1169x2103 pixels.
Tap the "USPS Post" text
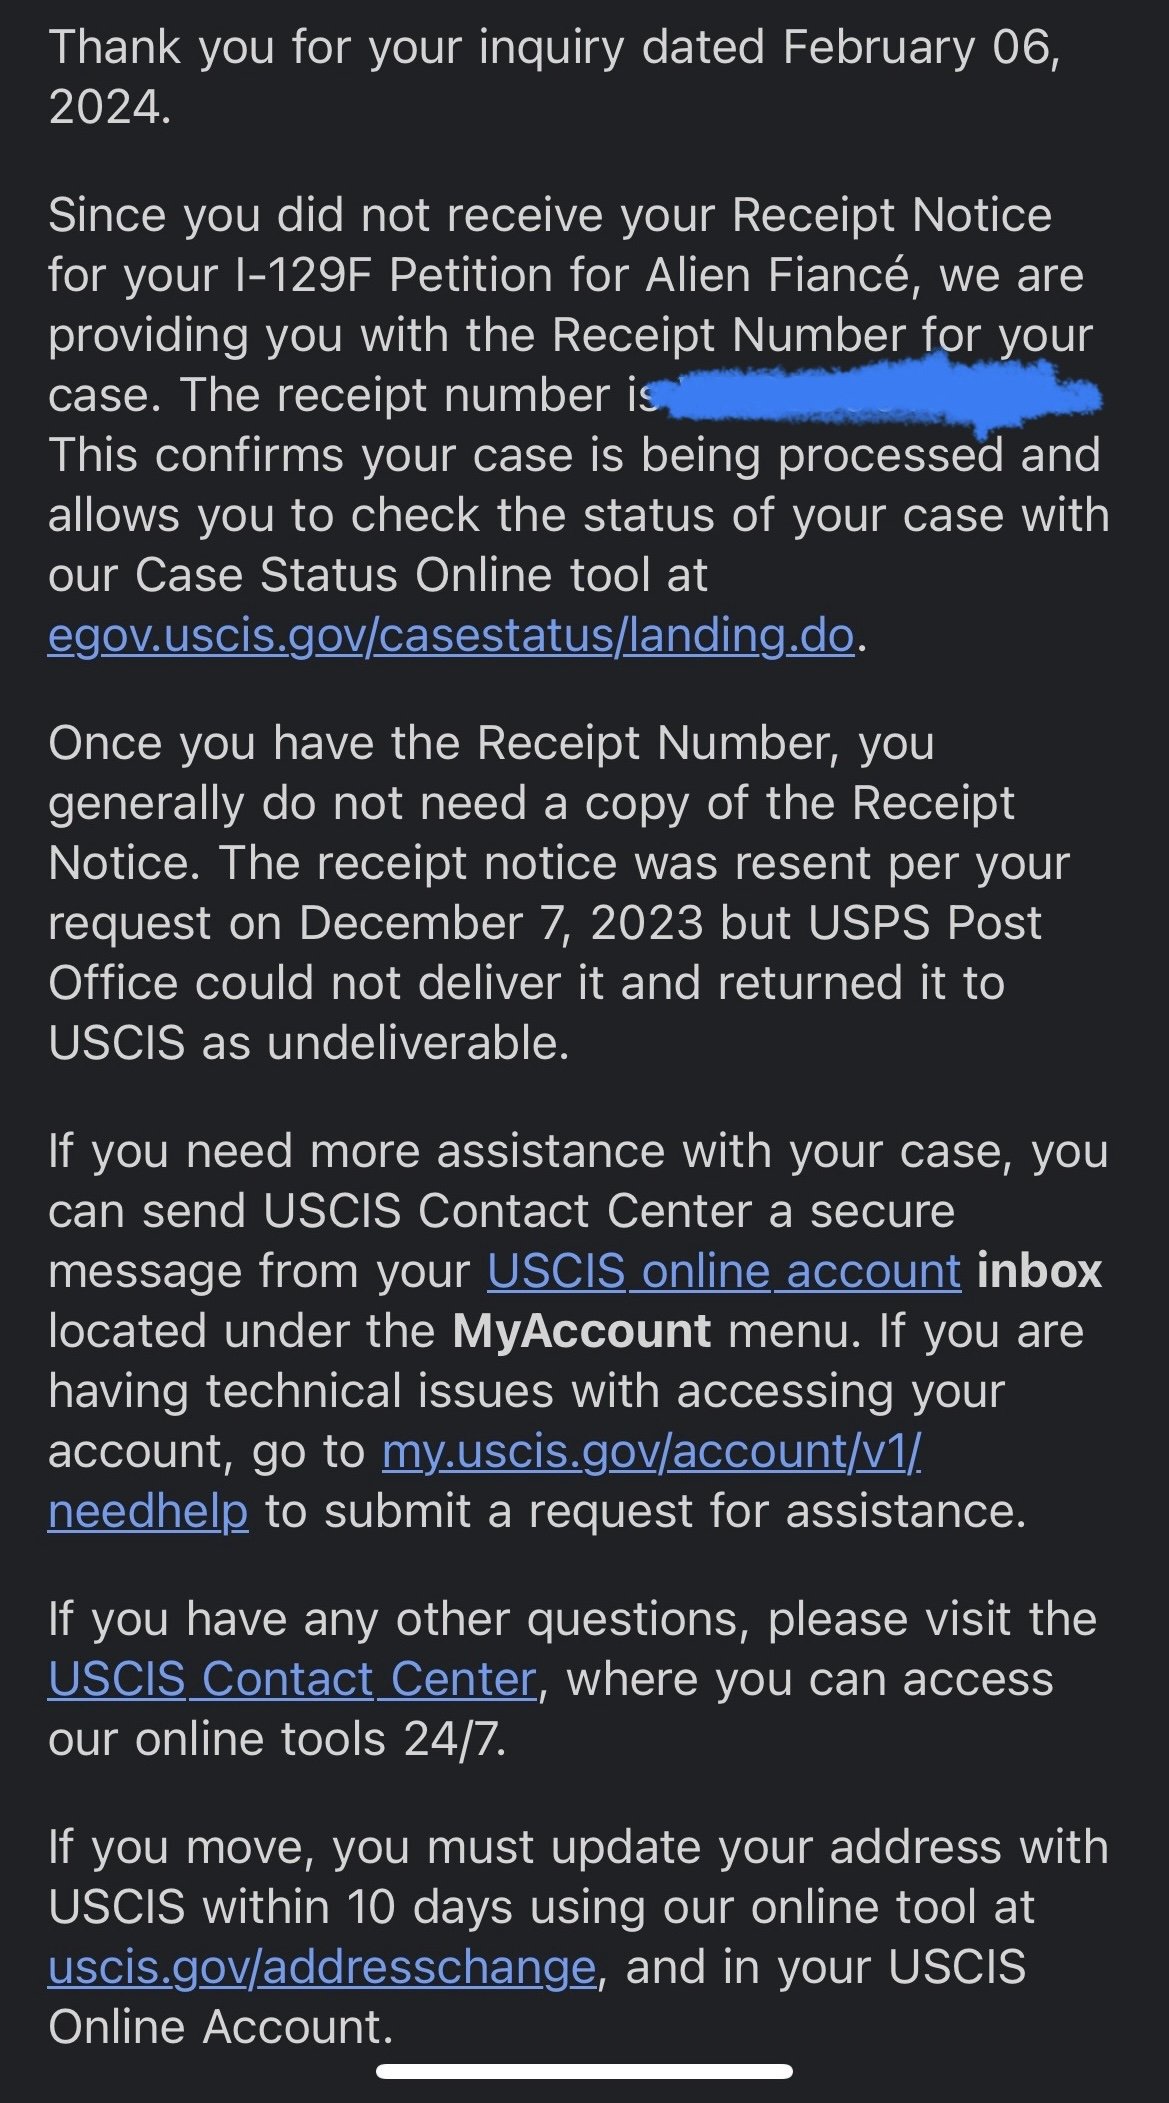[x=925, y=924]
